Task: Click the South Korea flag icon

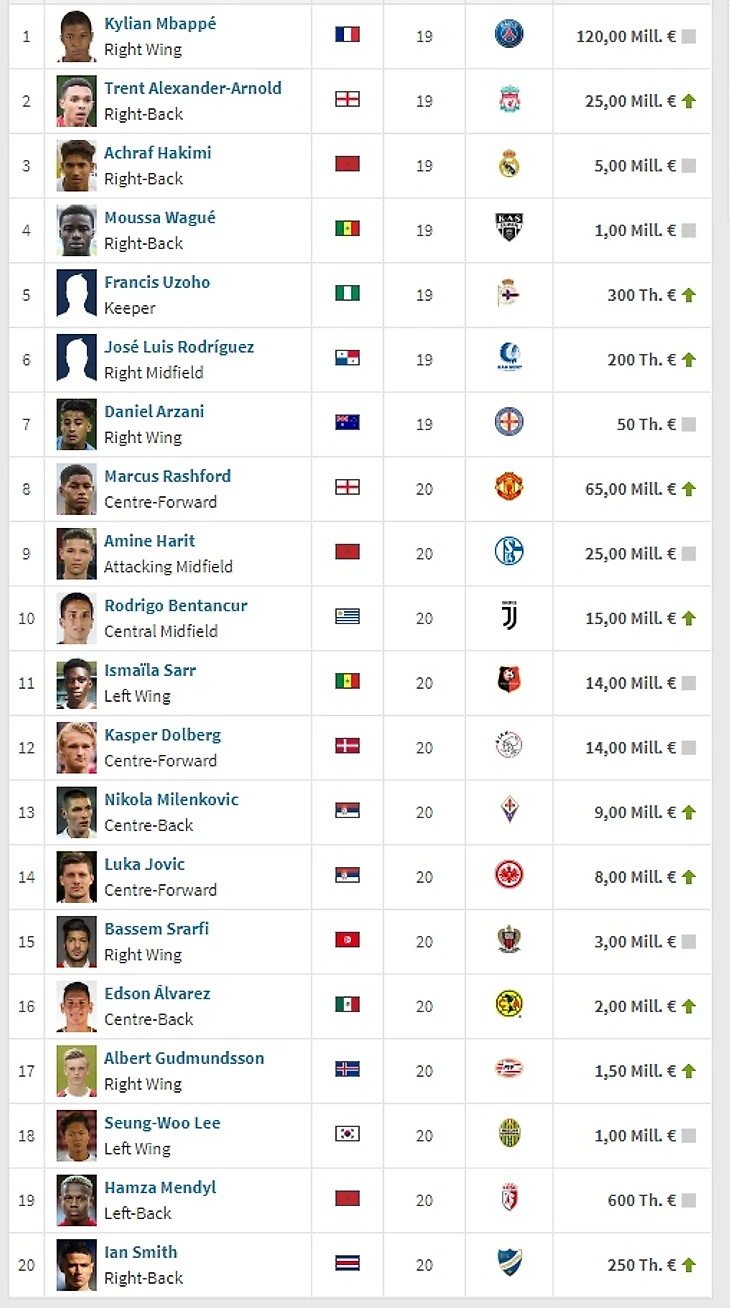Action: point(347,1134)
